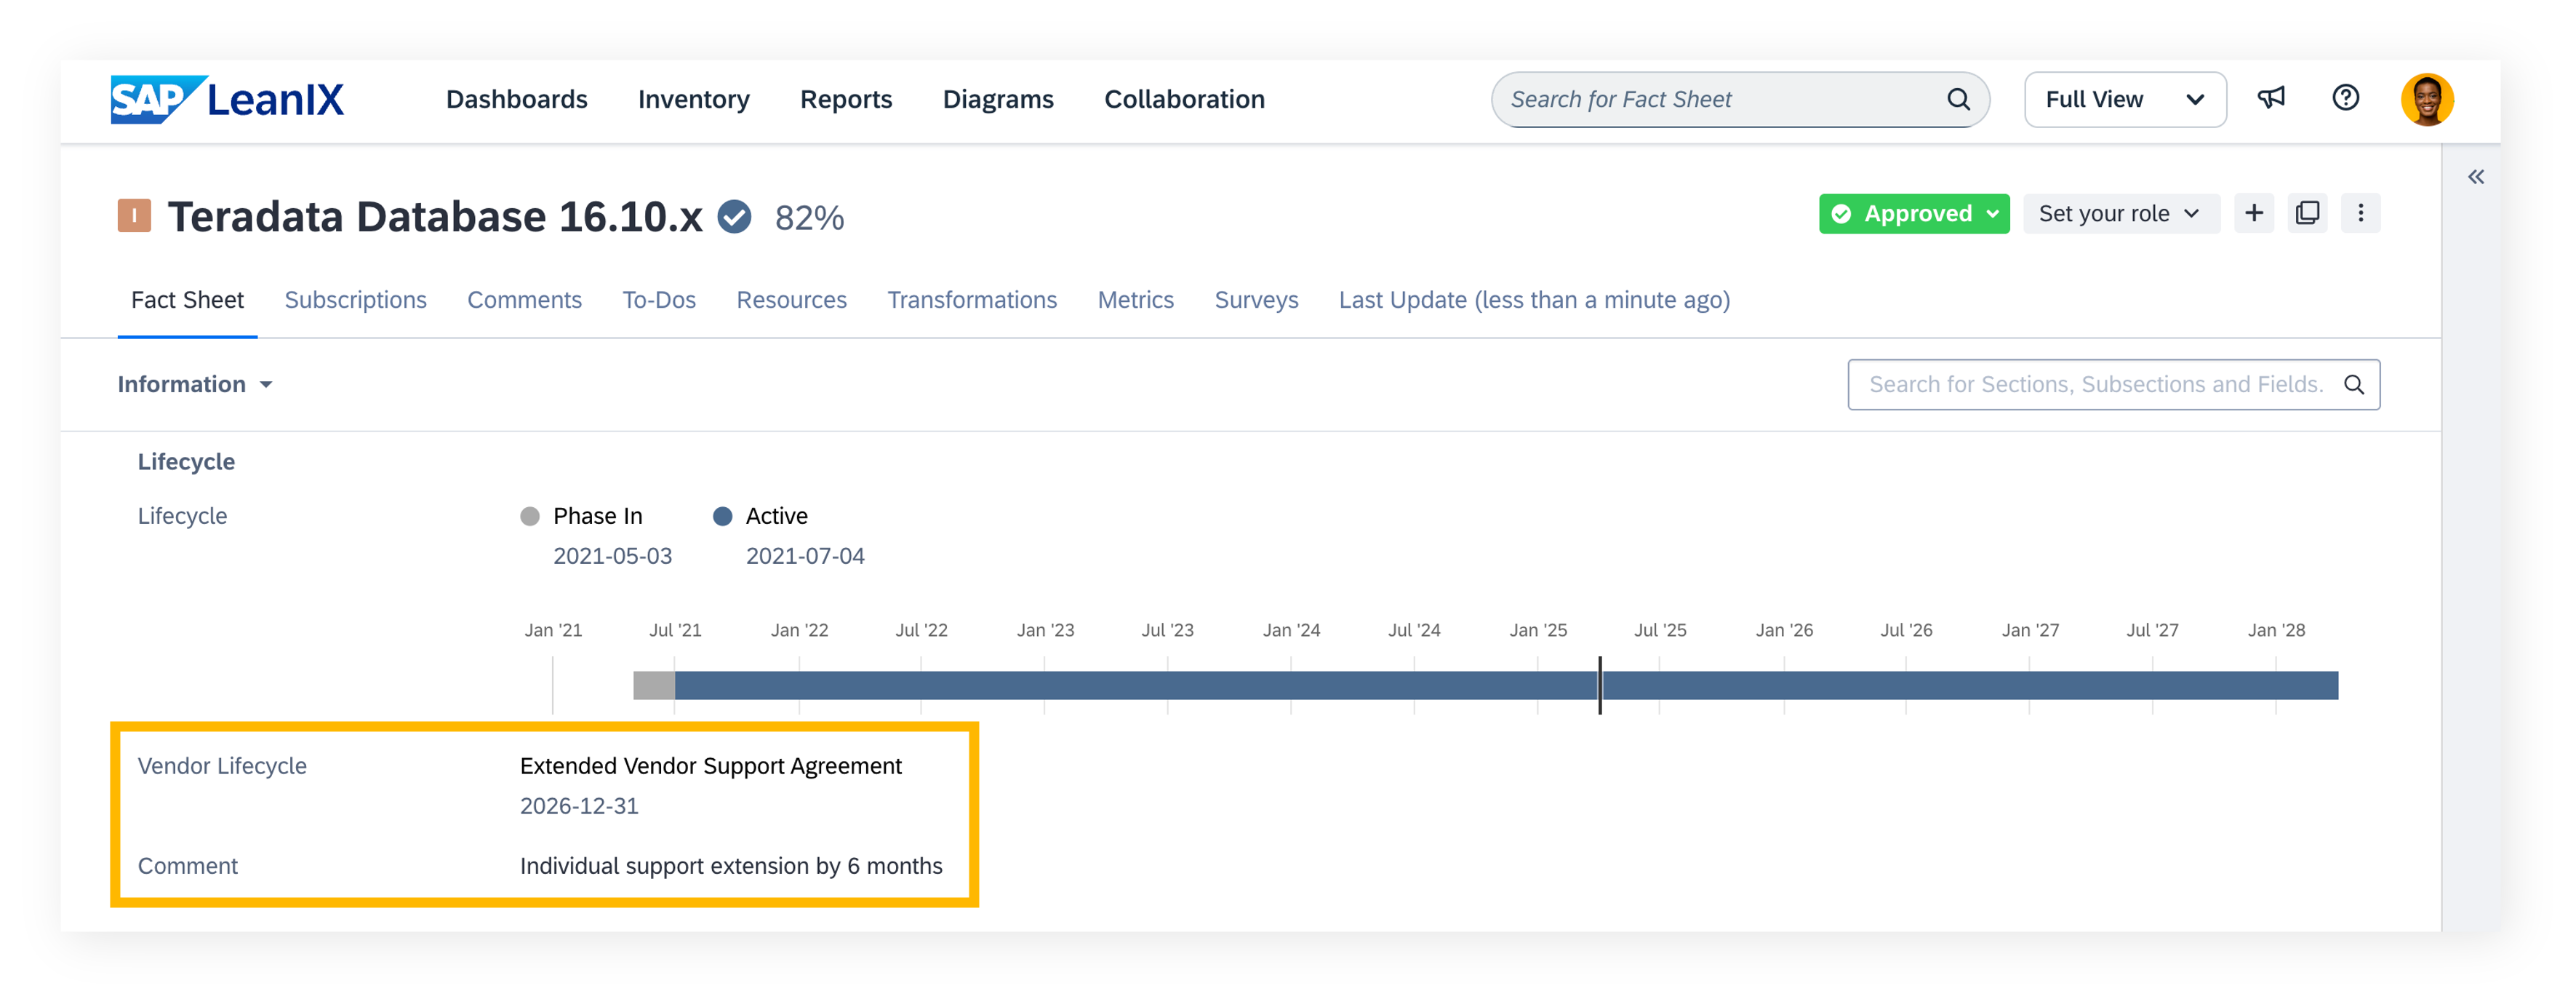Click the Phase In date 2021-05-03
The image size is (2576, 1007).
click(613, 556)
